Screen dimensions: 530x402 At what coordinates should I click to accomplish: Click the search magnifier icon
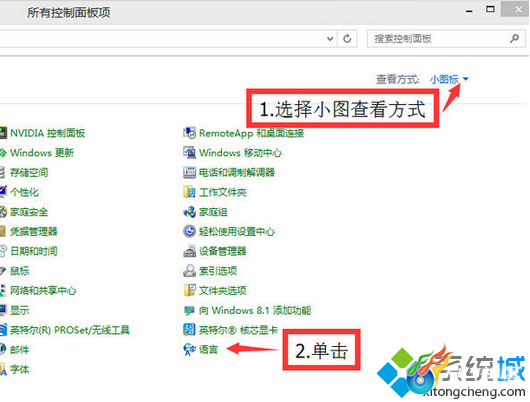pos(514,39)
